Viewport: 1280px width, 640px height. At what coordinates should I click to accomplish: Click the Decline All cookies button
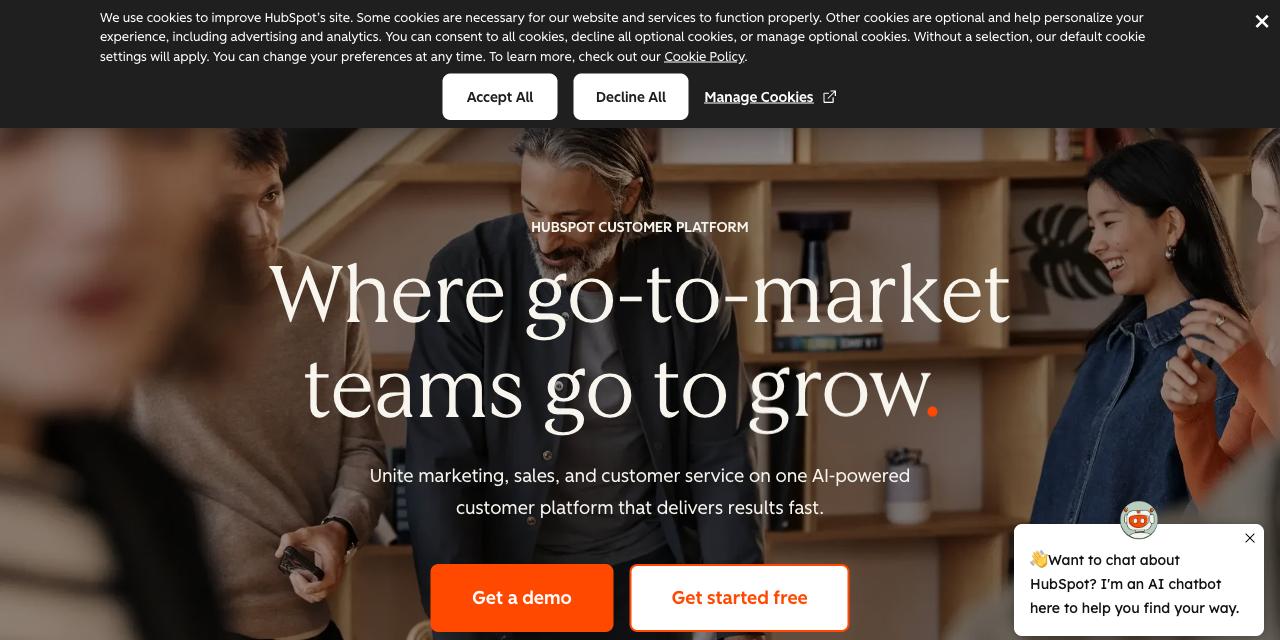[631, 97]
